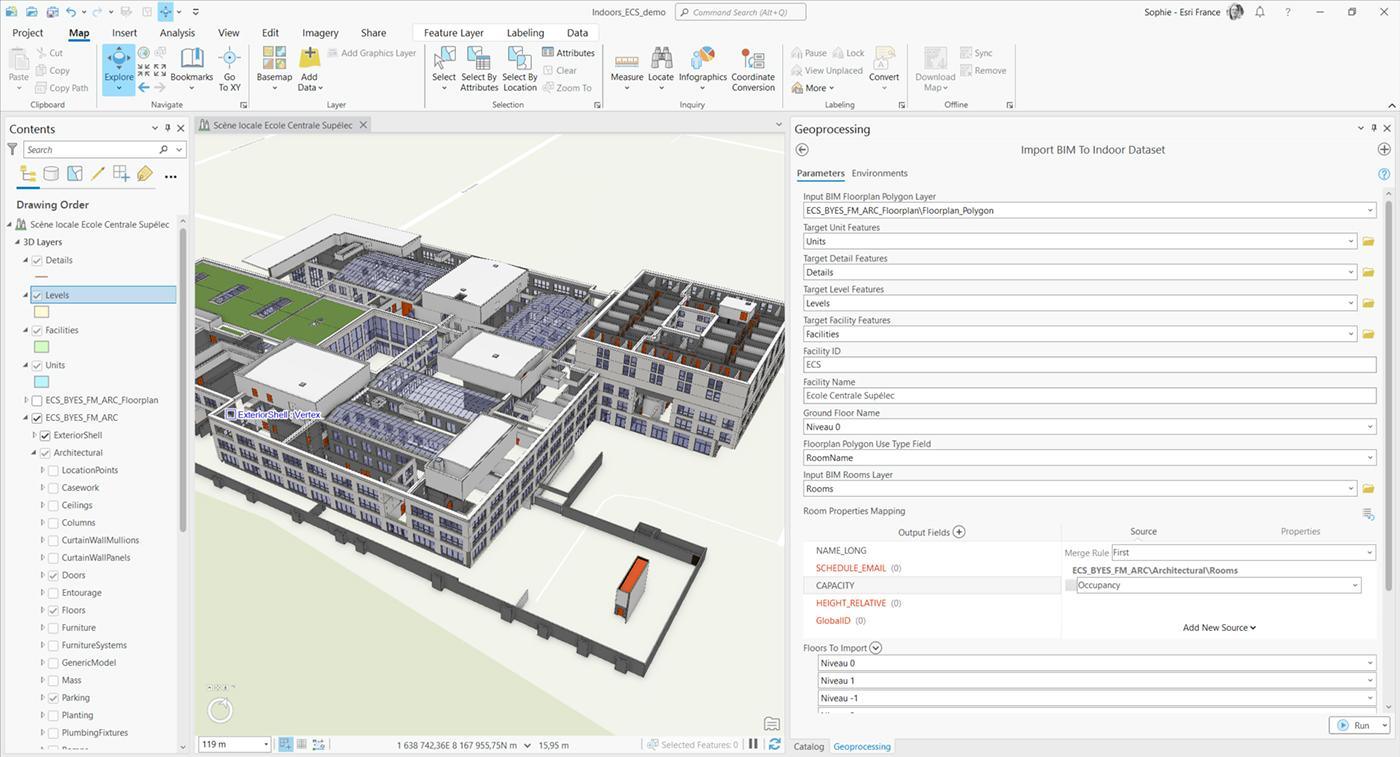Switch Contents to List By Data Source
Image resolution: width=1400 pixels, height=757 pixels.
[51, 174]
